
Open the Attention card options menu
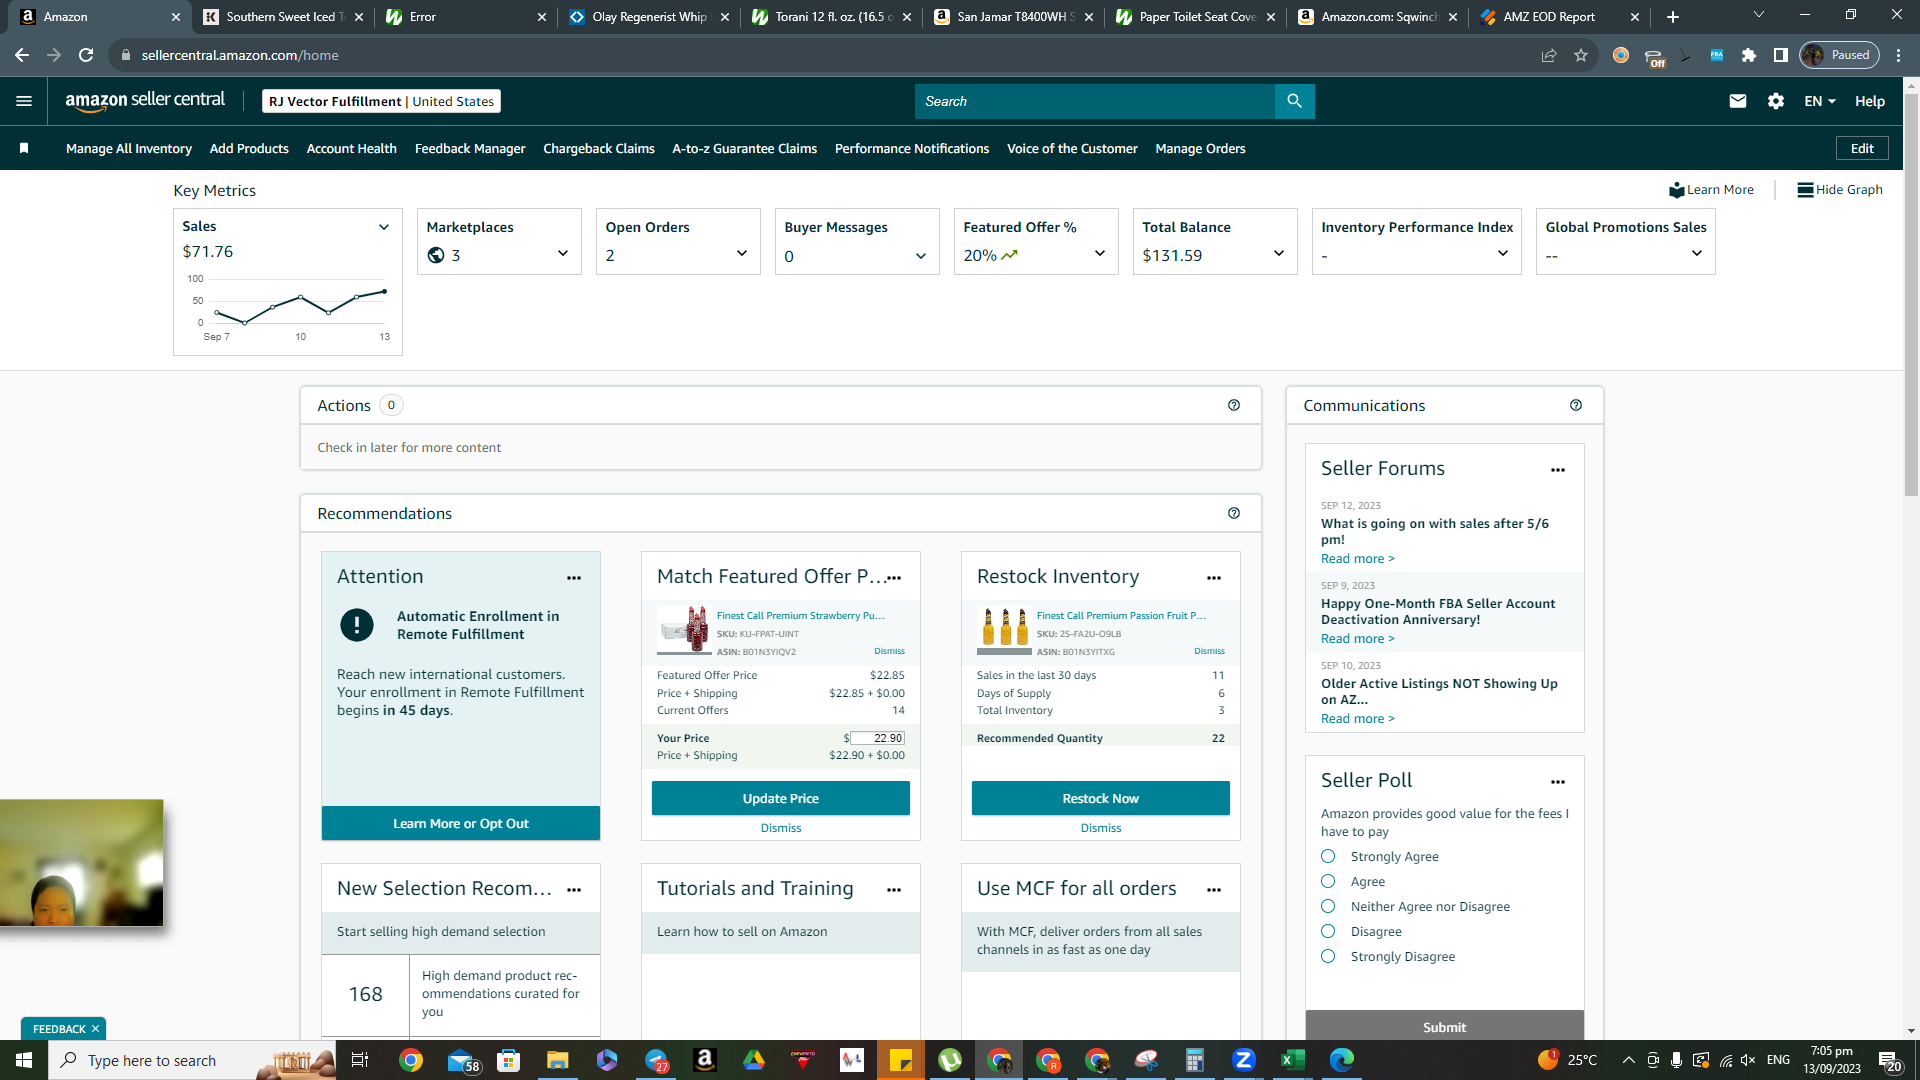click(574, 578)
